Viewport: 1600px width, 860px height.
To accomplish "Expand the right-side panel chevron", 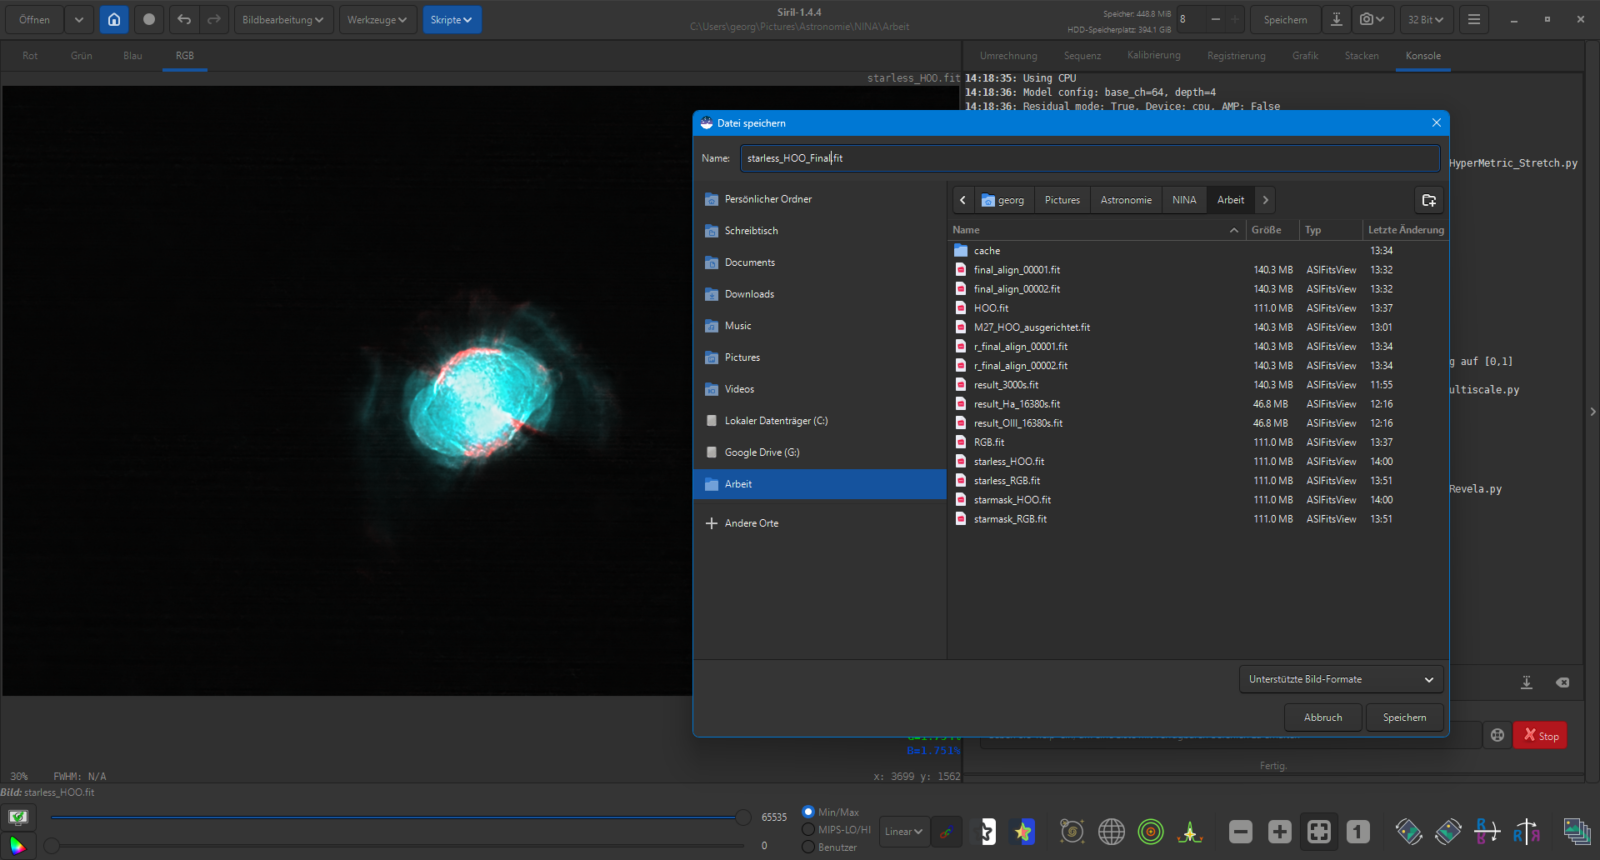I will tap(1593, 411).
